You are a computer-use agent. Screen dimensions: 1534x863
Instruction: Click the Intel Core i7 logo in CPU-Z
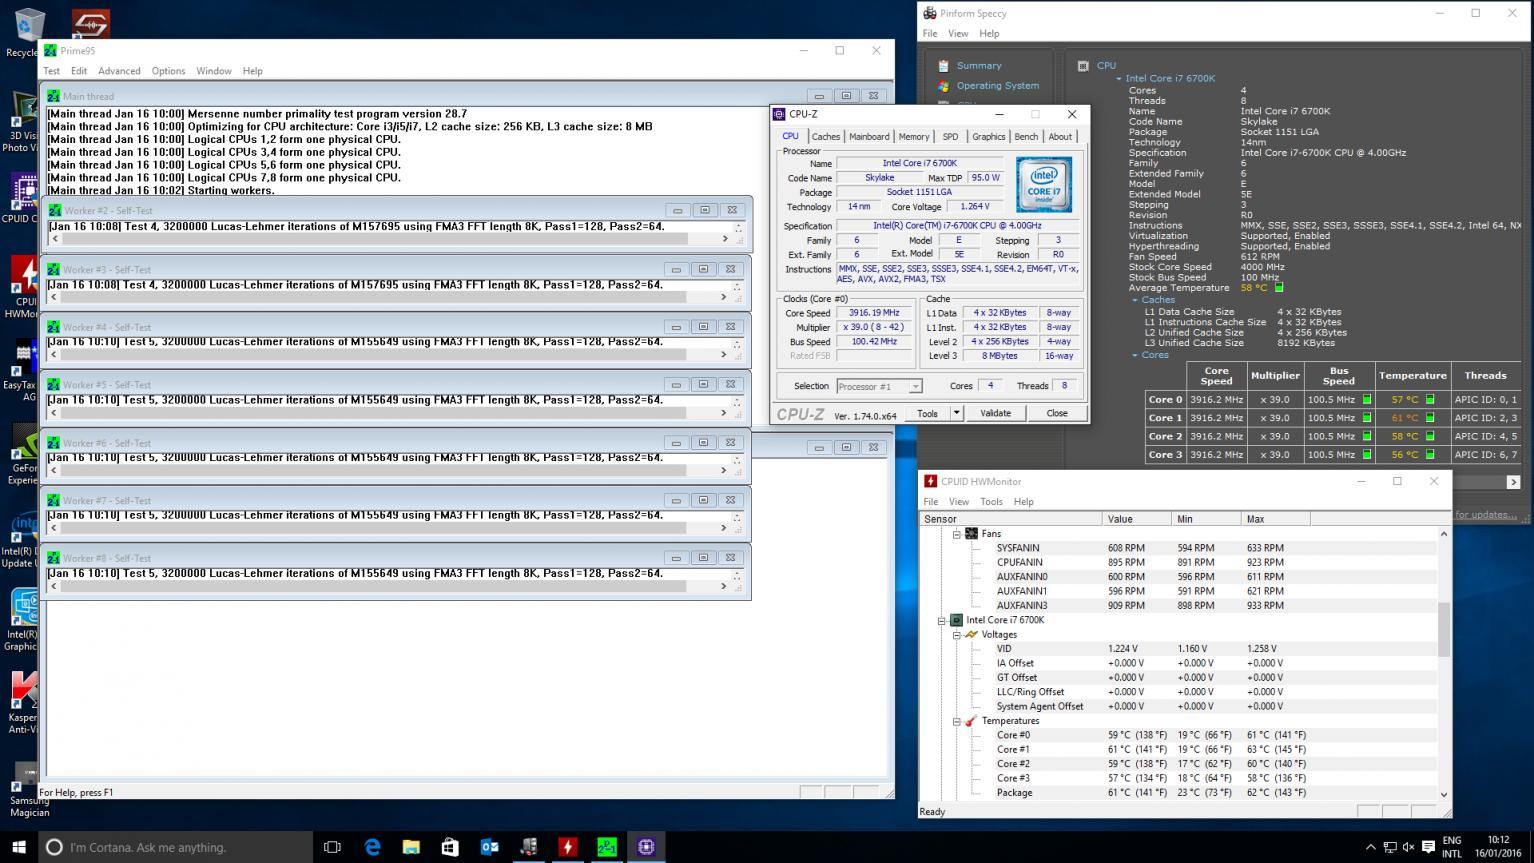(x=1043, y=184)
